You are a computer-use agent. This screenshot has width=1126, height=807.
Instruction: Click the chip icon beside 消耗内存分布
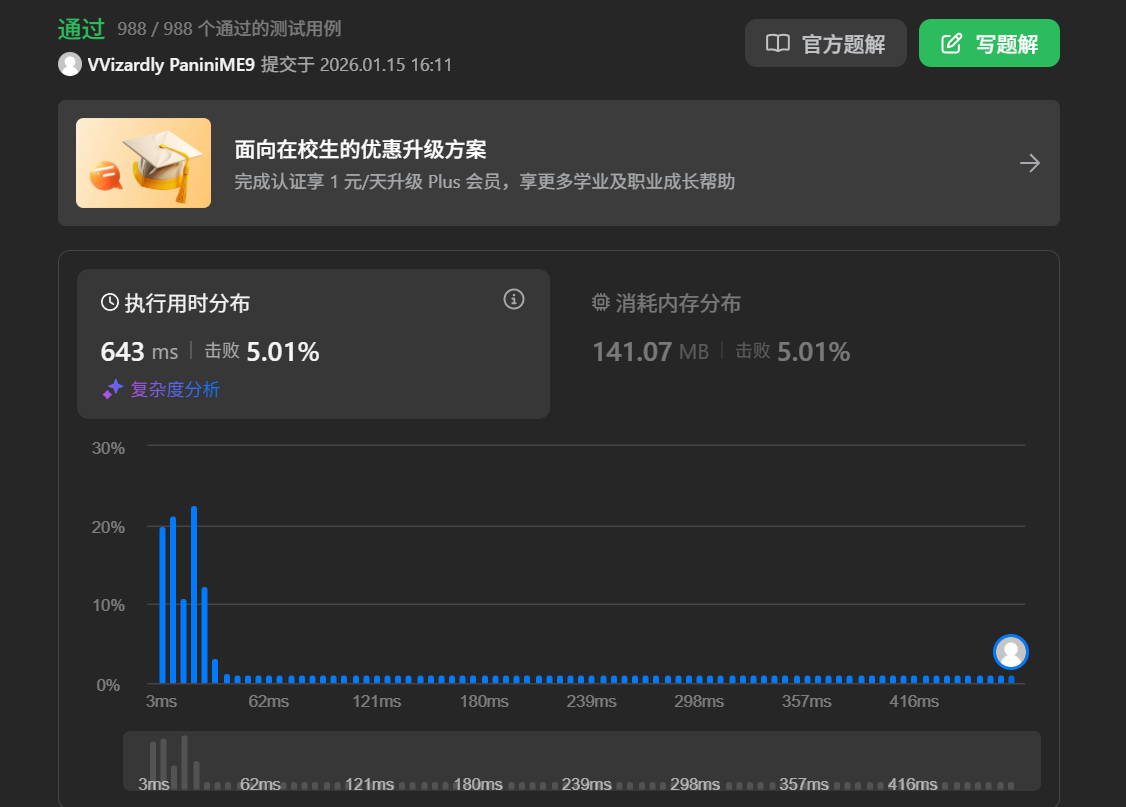[x=600, y=302]
